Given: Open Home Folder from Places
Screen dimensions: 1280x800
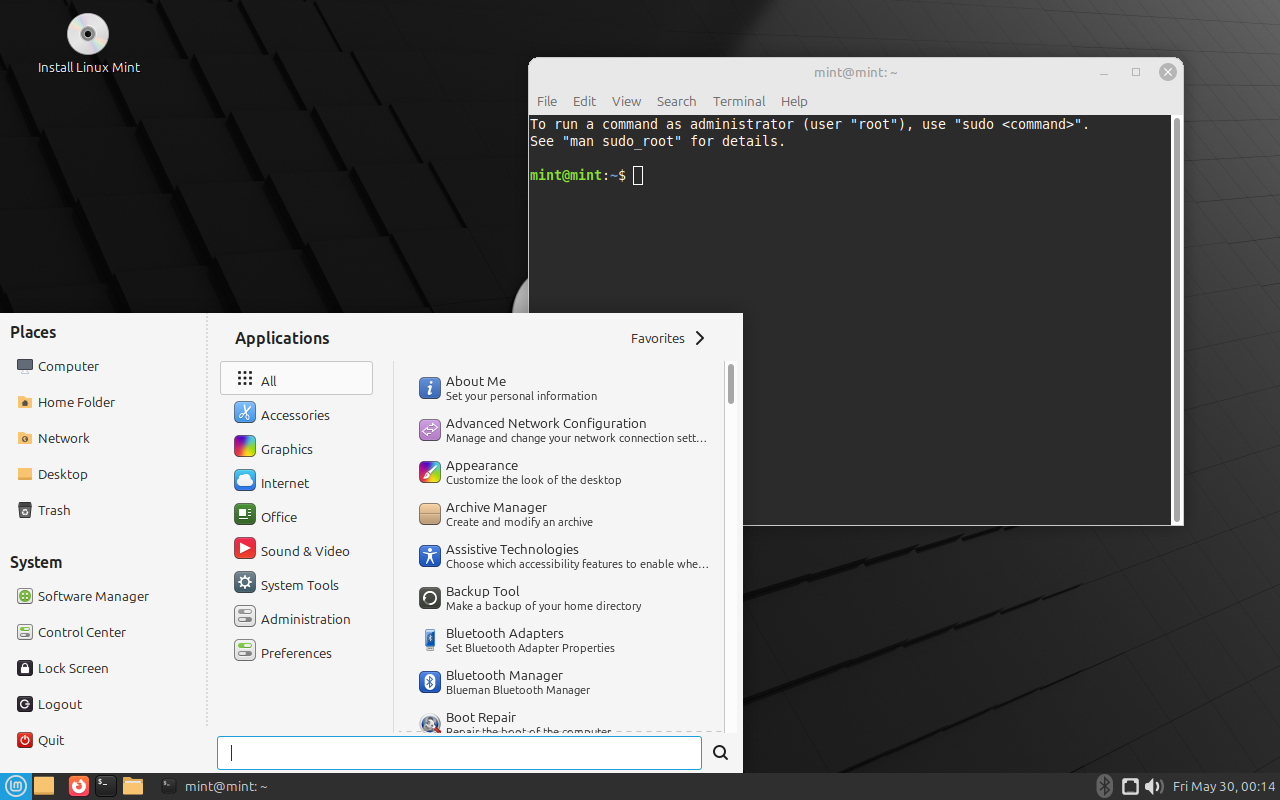Looking at the screenshot, I should pyautogui.click(x=66, y=402).
